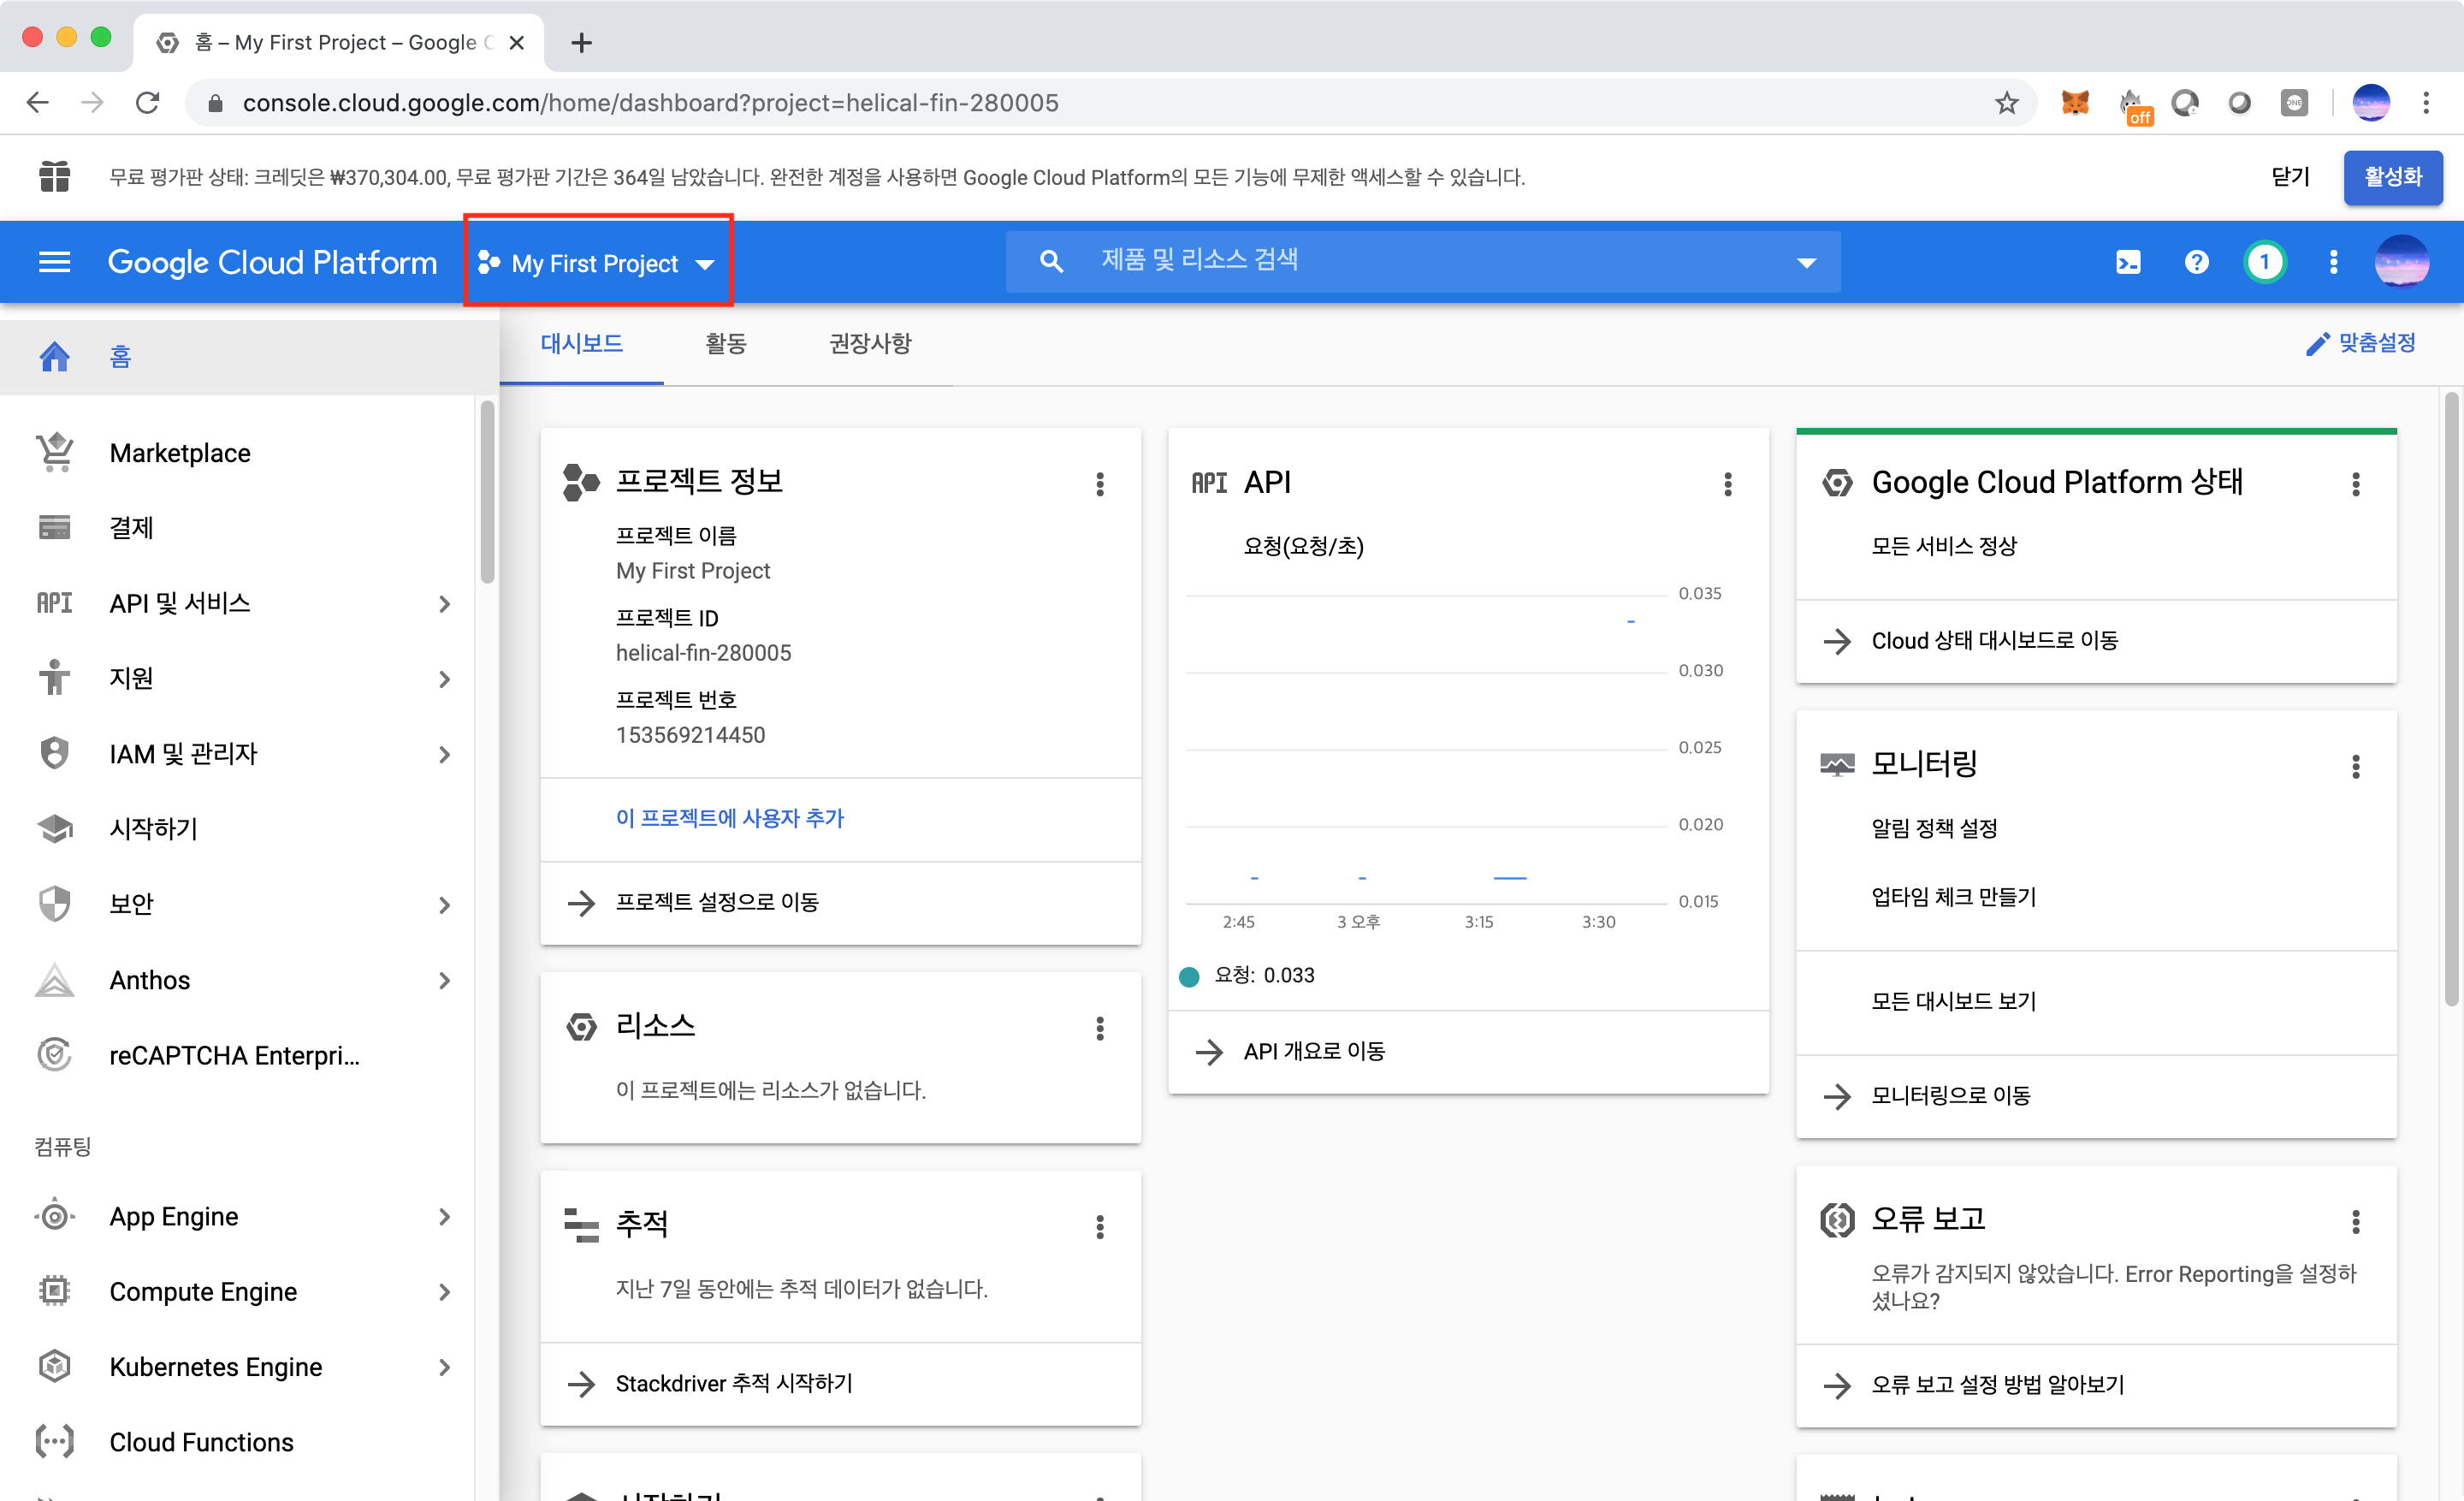
Task: Click 맞춤설정 pencil customize button
Action: [2361, 344]
